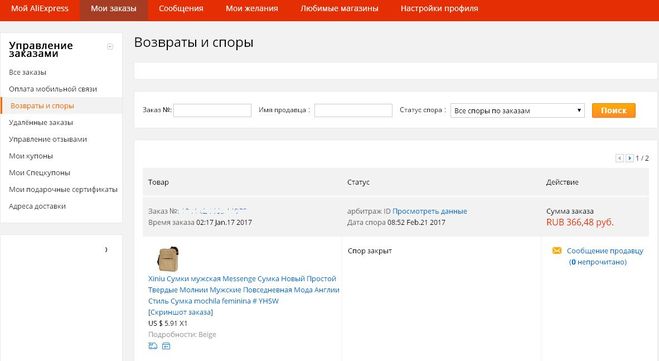This screenshot has height=361, width=659.
Task: Click the Возвраты и споры page heading
Action: (194, 42)
